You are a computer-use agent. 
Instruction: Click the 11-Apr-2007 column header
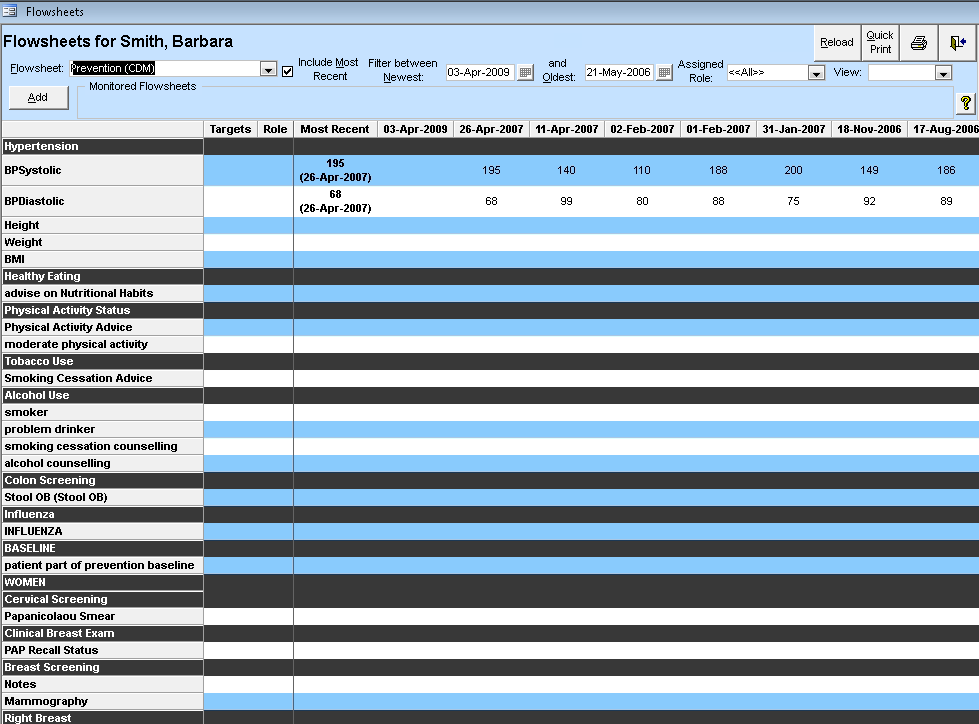point(567,129)
